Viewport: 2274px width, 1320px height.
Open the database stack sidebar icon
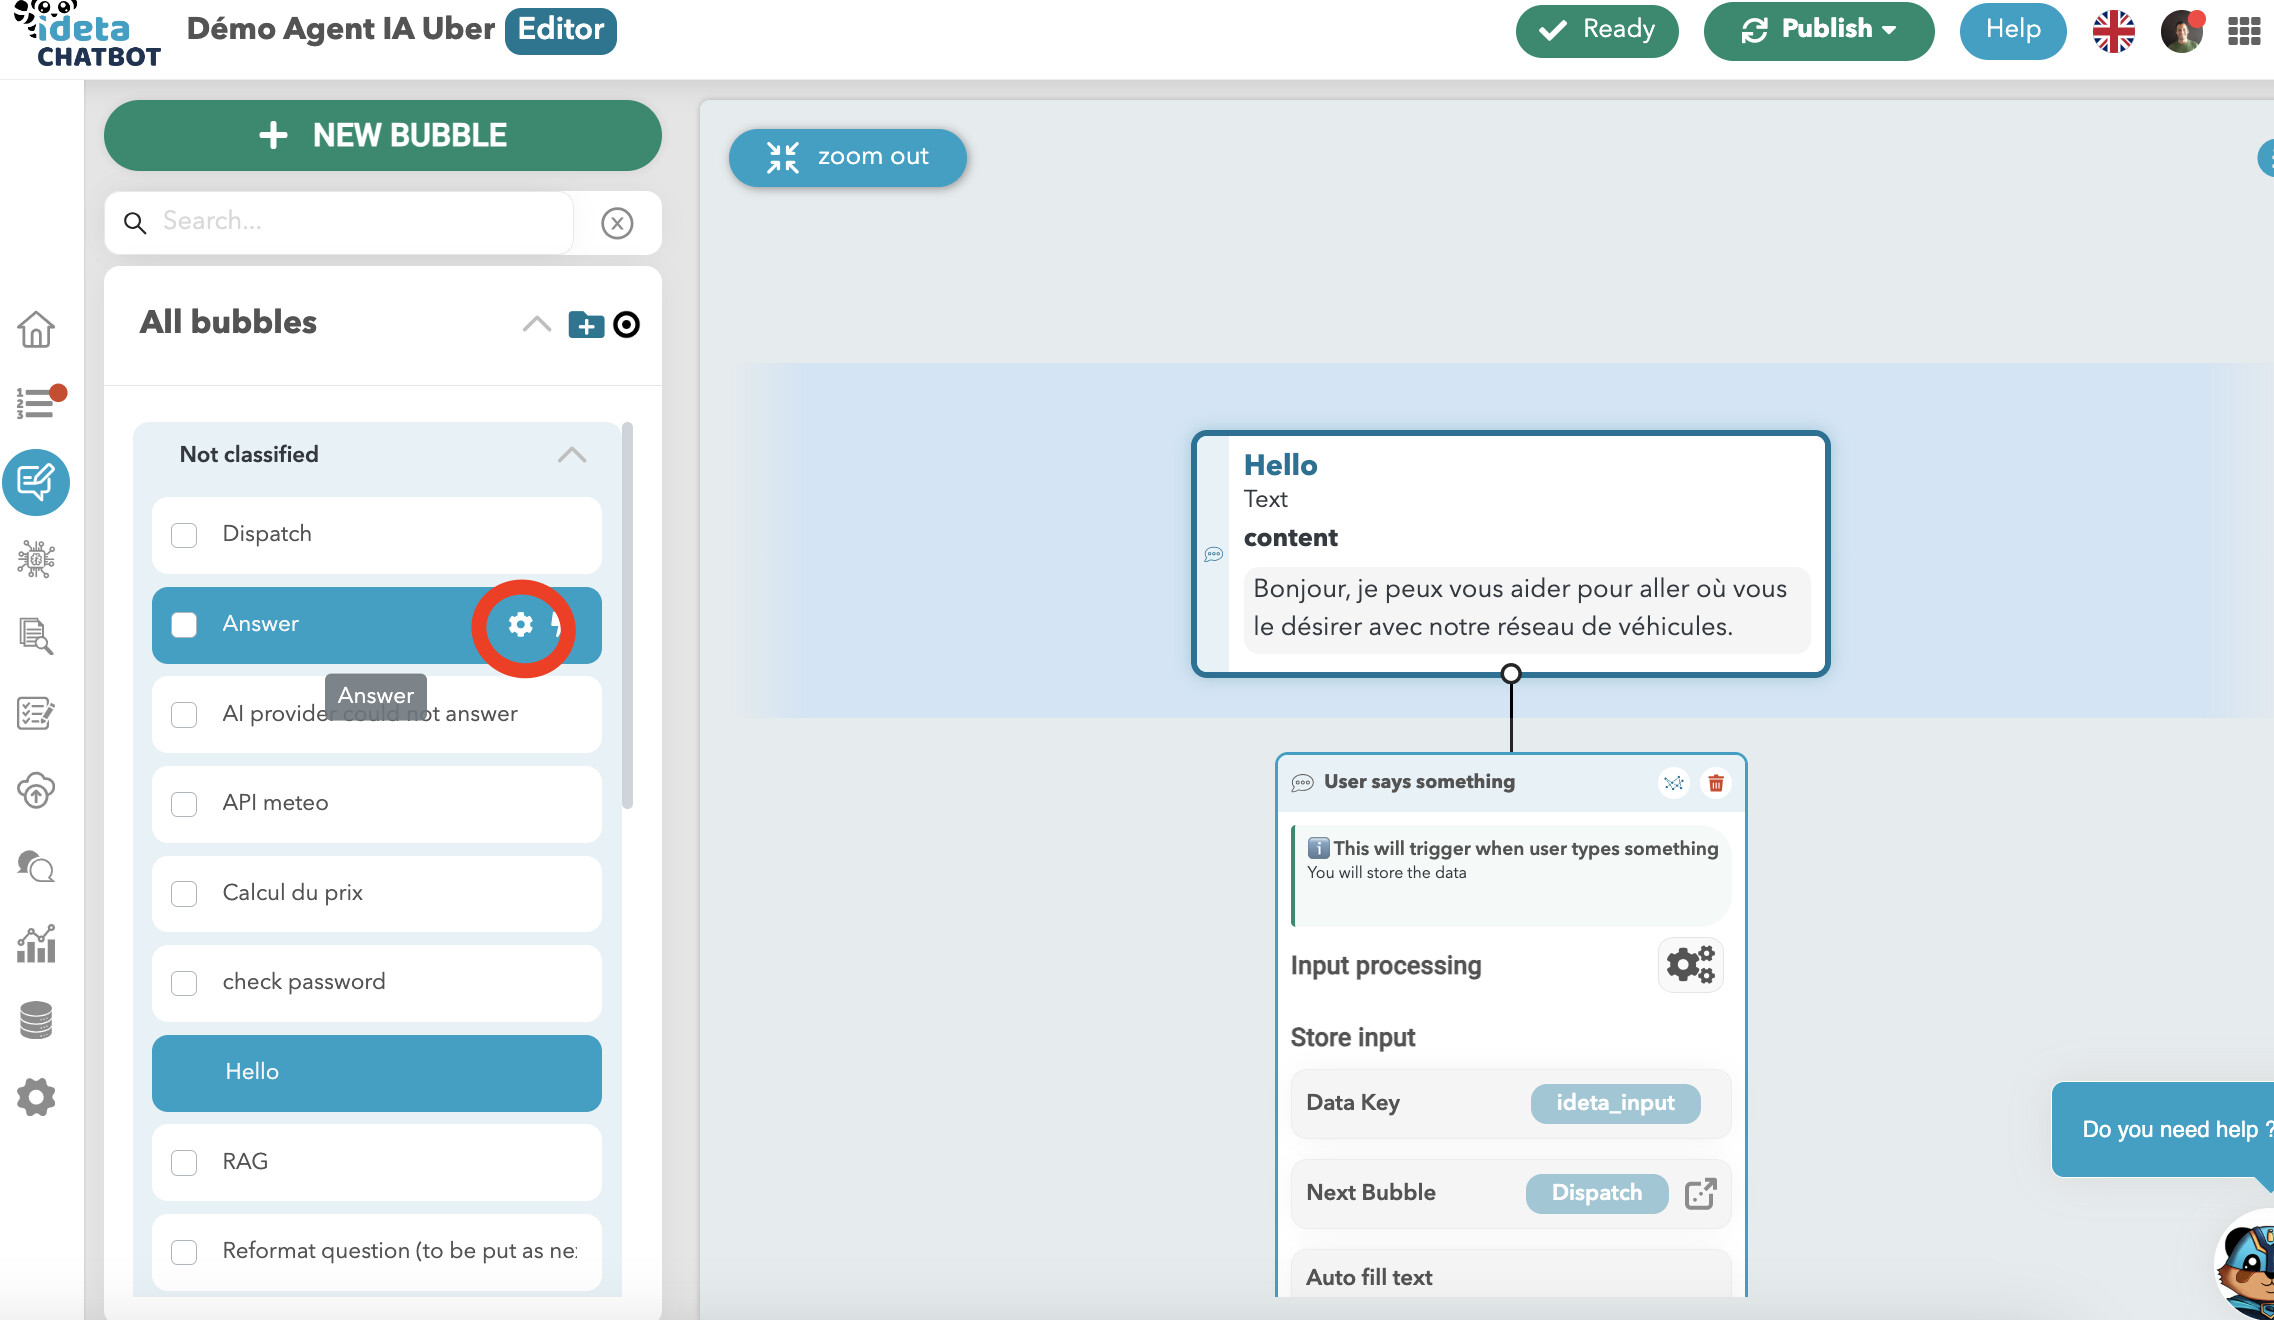(x=36, y=1020)
